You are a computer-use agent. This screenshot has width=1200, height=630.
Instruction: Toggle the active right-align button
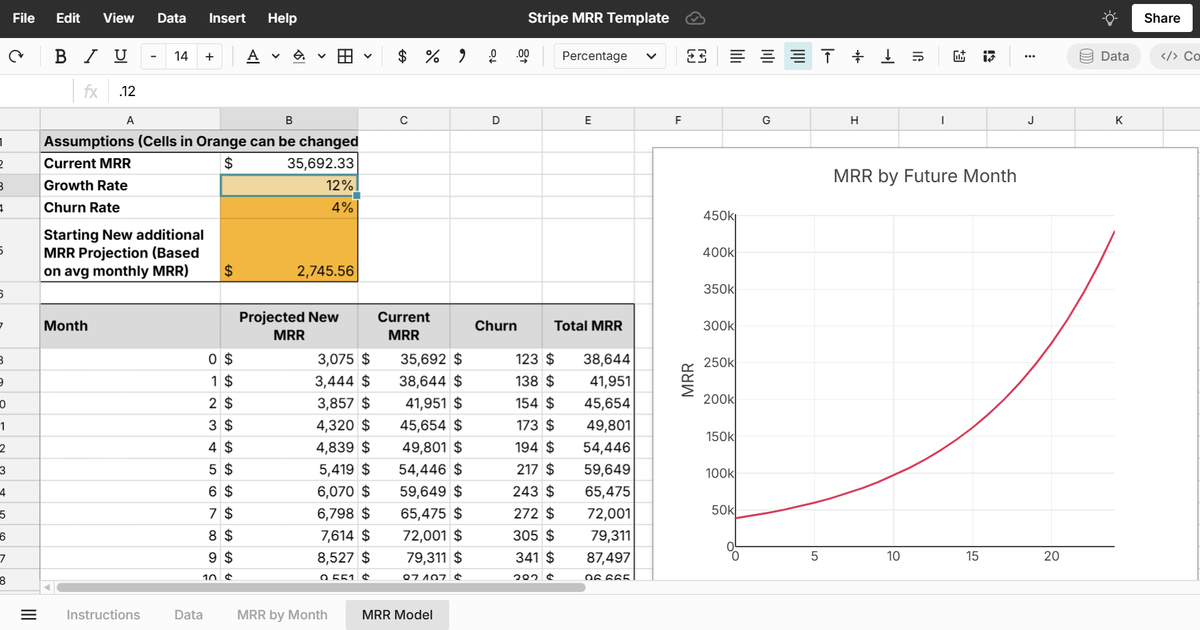click(x=797, y=56)
